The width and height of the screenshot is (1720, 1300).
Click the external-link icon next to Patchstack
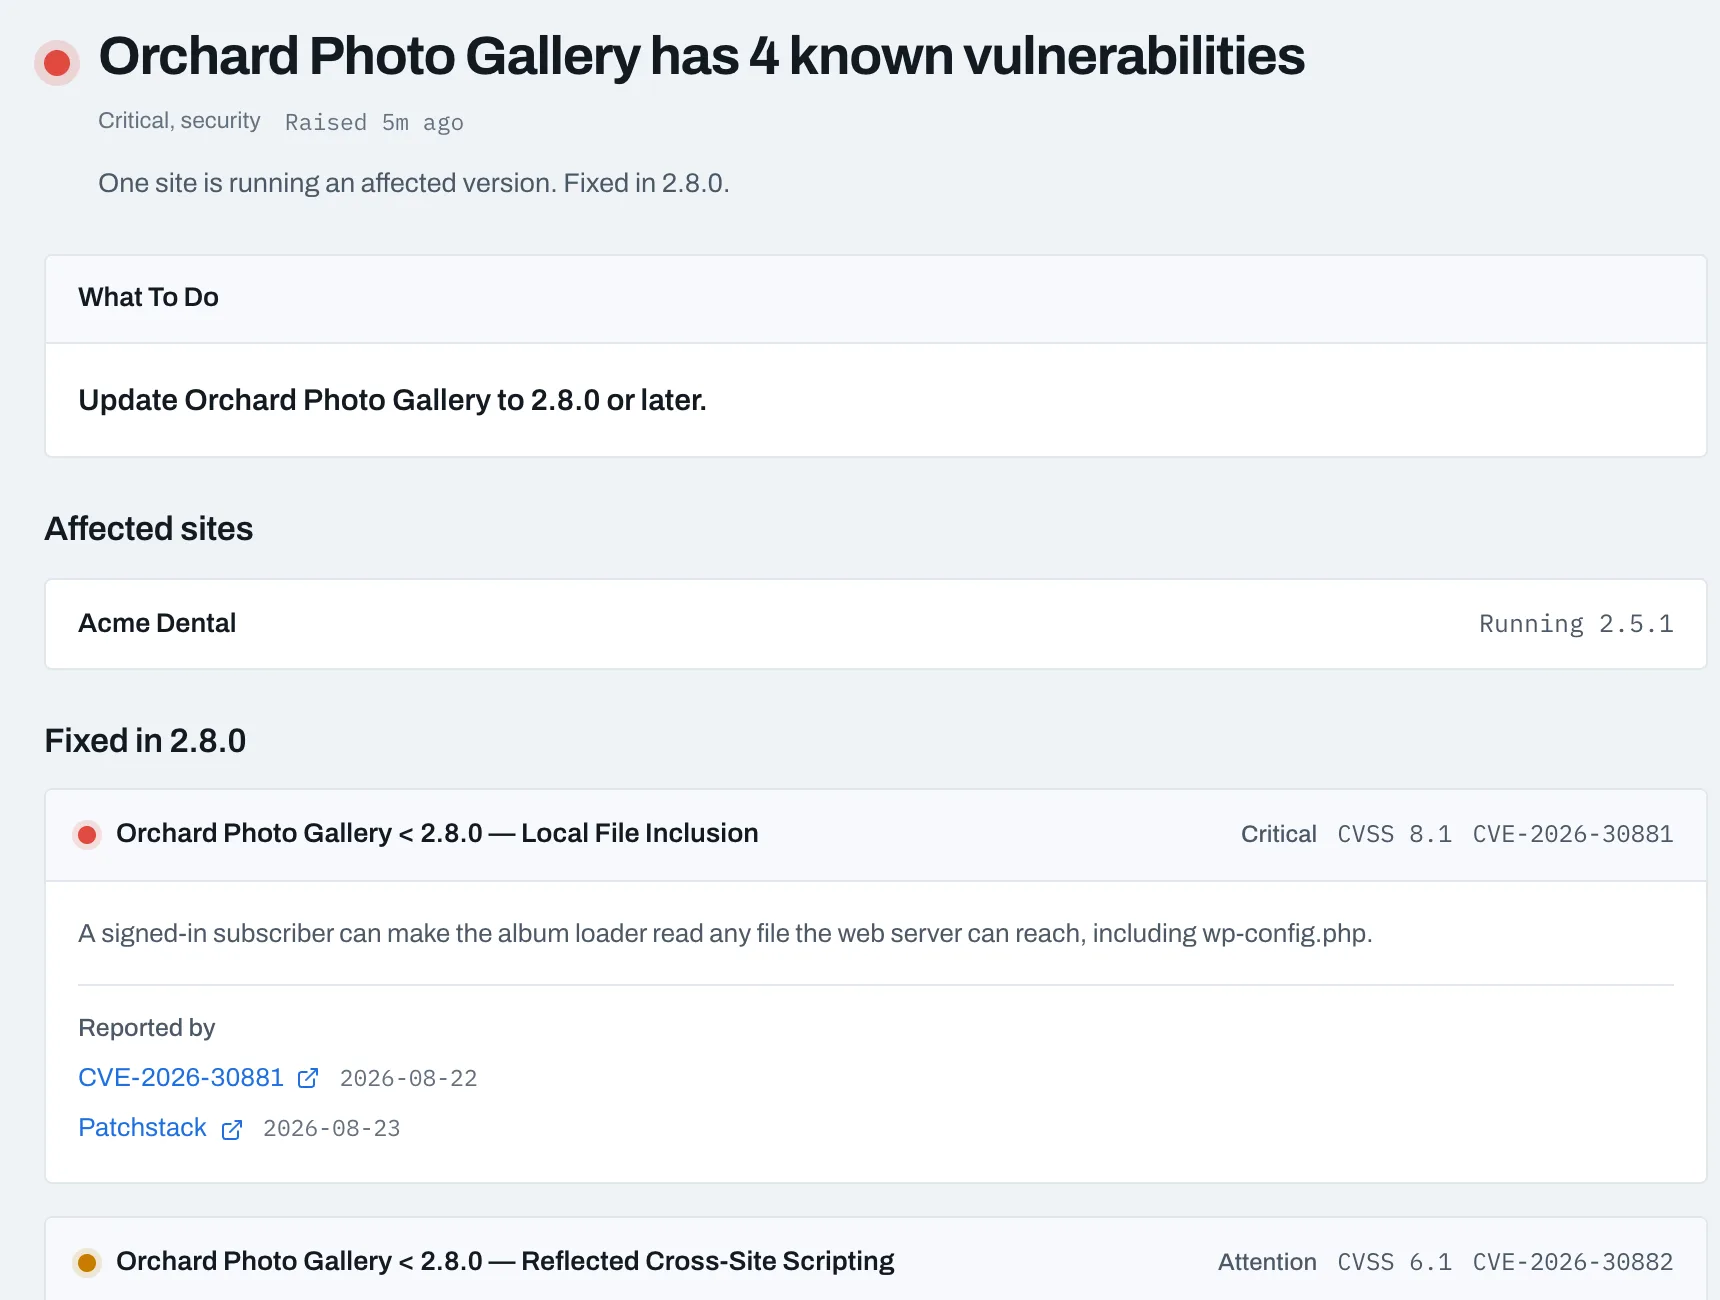[232, 1129]
